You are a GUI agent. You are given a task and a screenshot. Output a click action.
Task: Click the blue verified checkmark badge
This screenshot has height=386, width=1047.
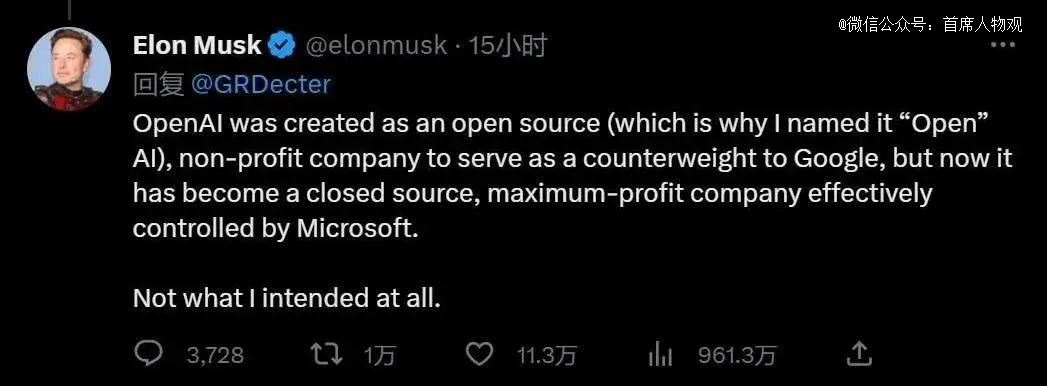coord(282,45)
